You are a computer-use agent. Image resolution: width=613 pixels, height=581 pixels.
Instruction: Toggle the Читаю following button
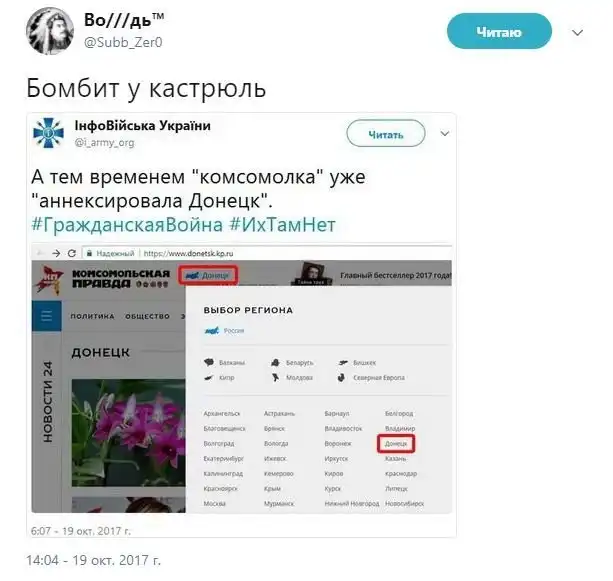tap(499, 31)
